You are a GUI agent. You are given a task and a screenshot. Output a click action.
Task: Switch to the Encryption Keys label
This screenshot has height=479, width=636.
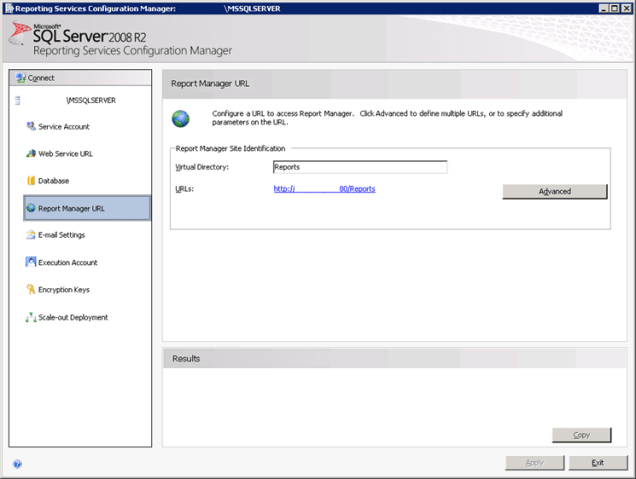click(64, 290)
